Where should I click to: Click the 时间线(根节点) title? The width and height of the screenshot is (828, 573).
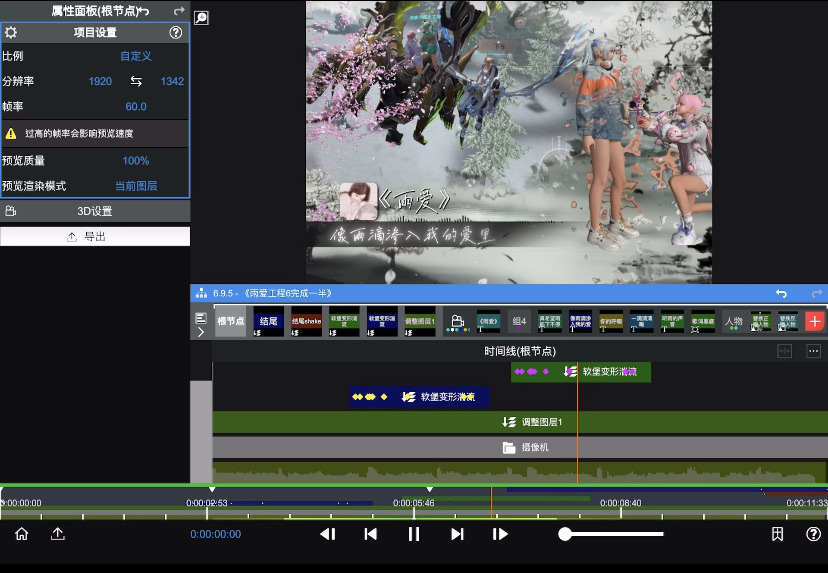pyautogui.click(x=520, y=351)
